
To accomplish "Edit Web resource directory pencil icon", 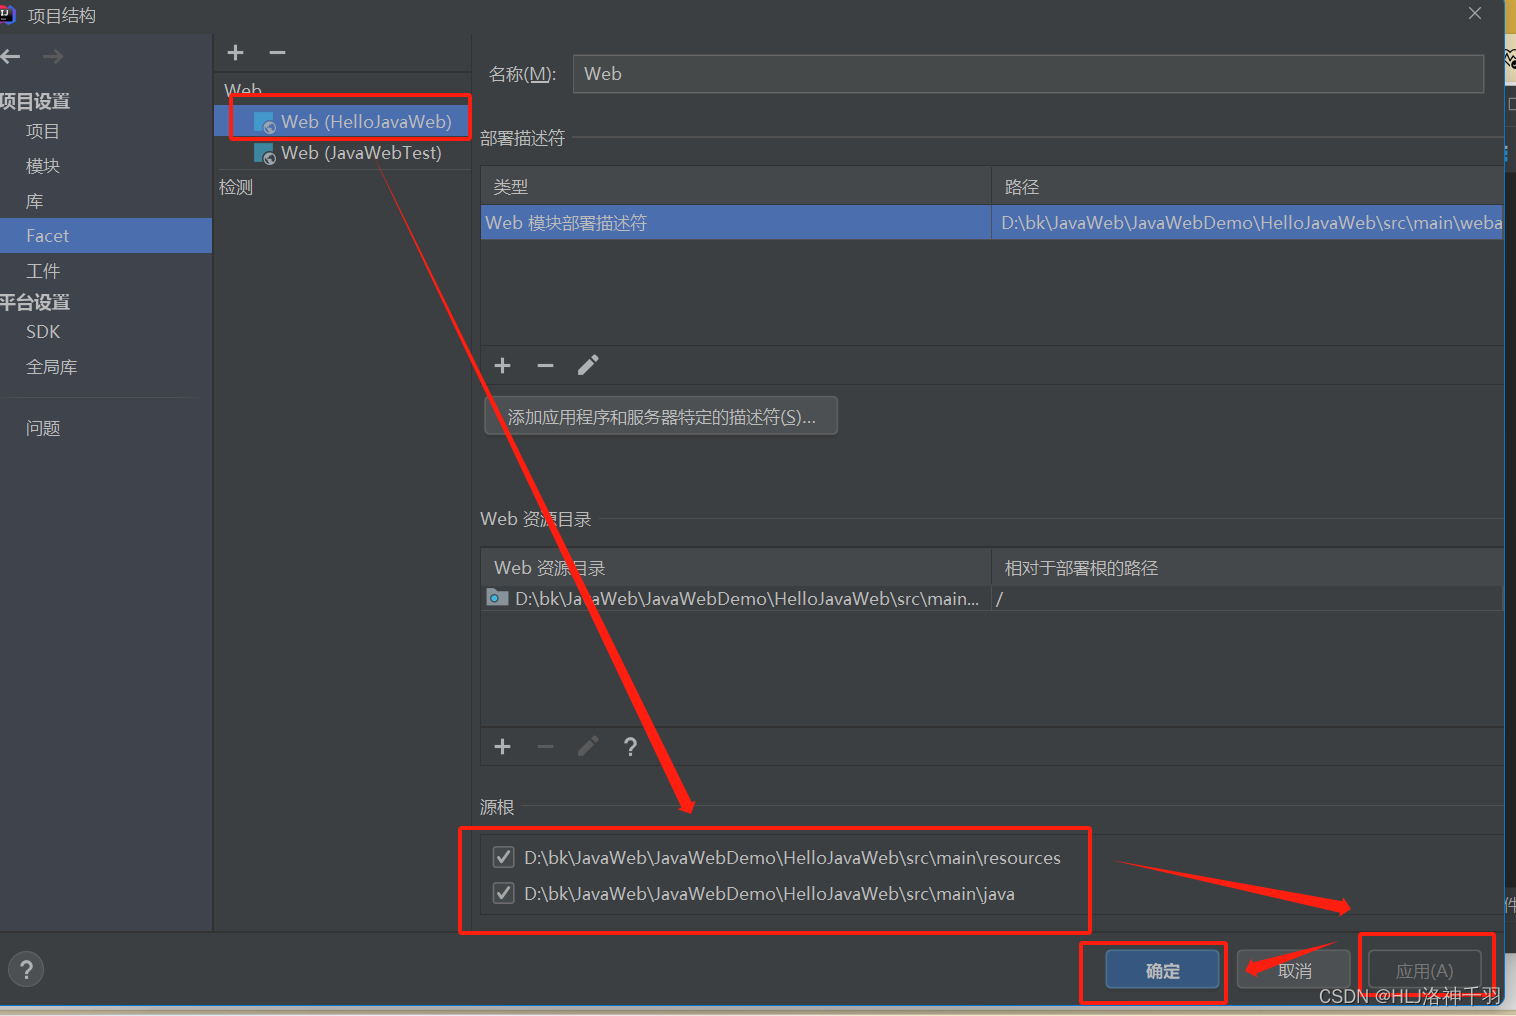I will (588, 747).
